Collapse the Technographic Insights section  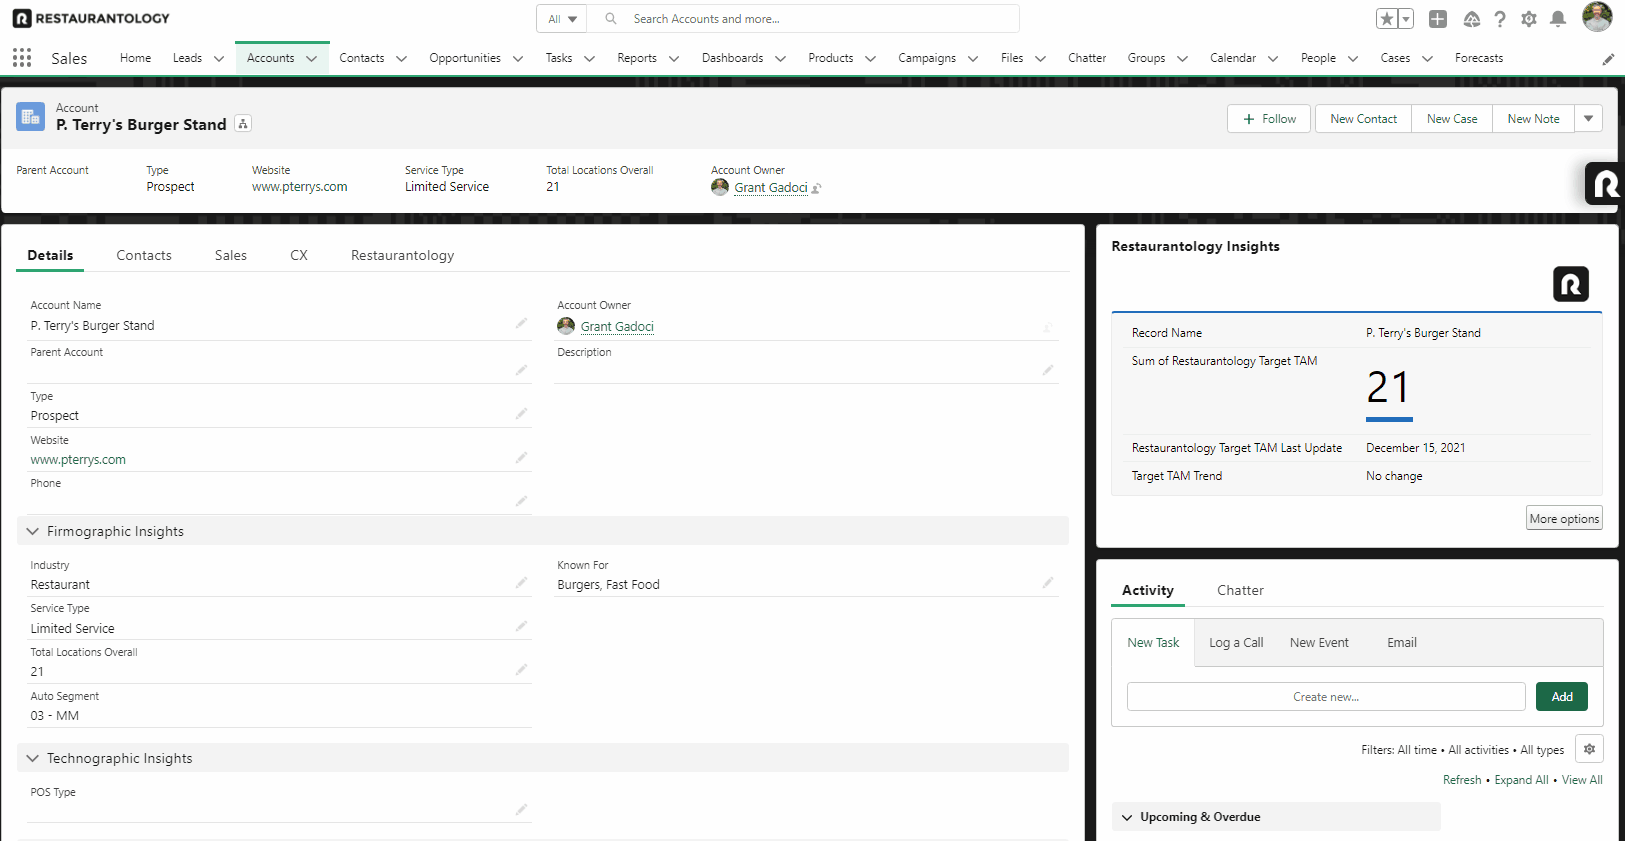point(32,758)
